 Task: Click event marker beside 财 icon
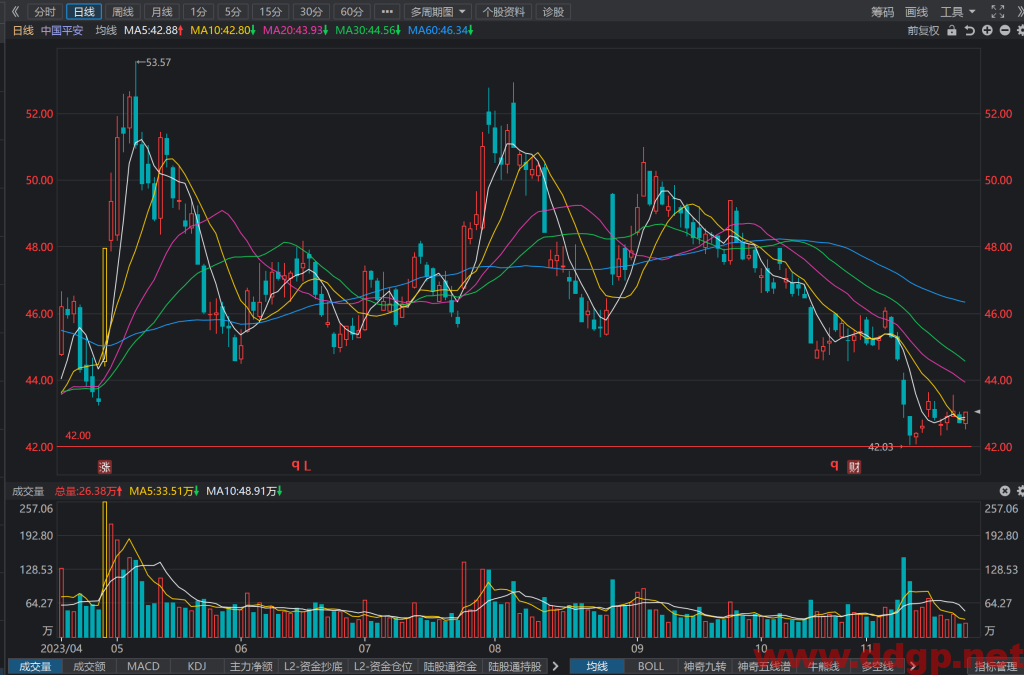click(x=834, y=465)
